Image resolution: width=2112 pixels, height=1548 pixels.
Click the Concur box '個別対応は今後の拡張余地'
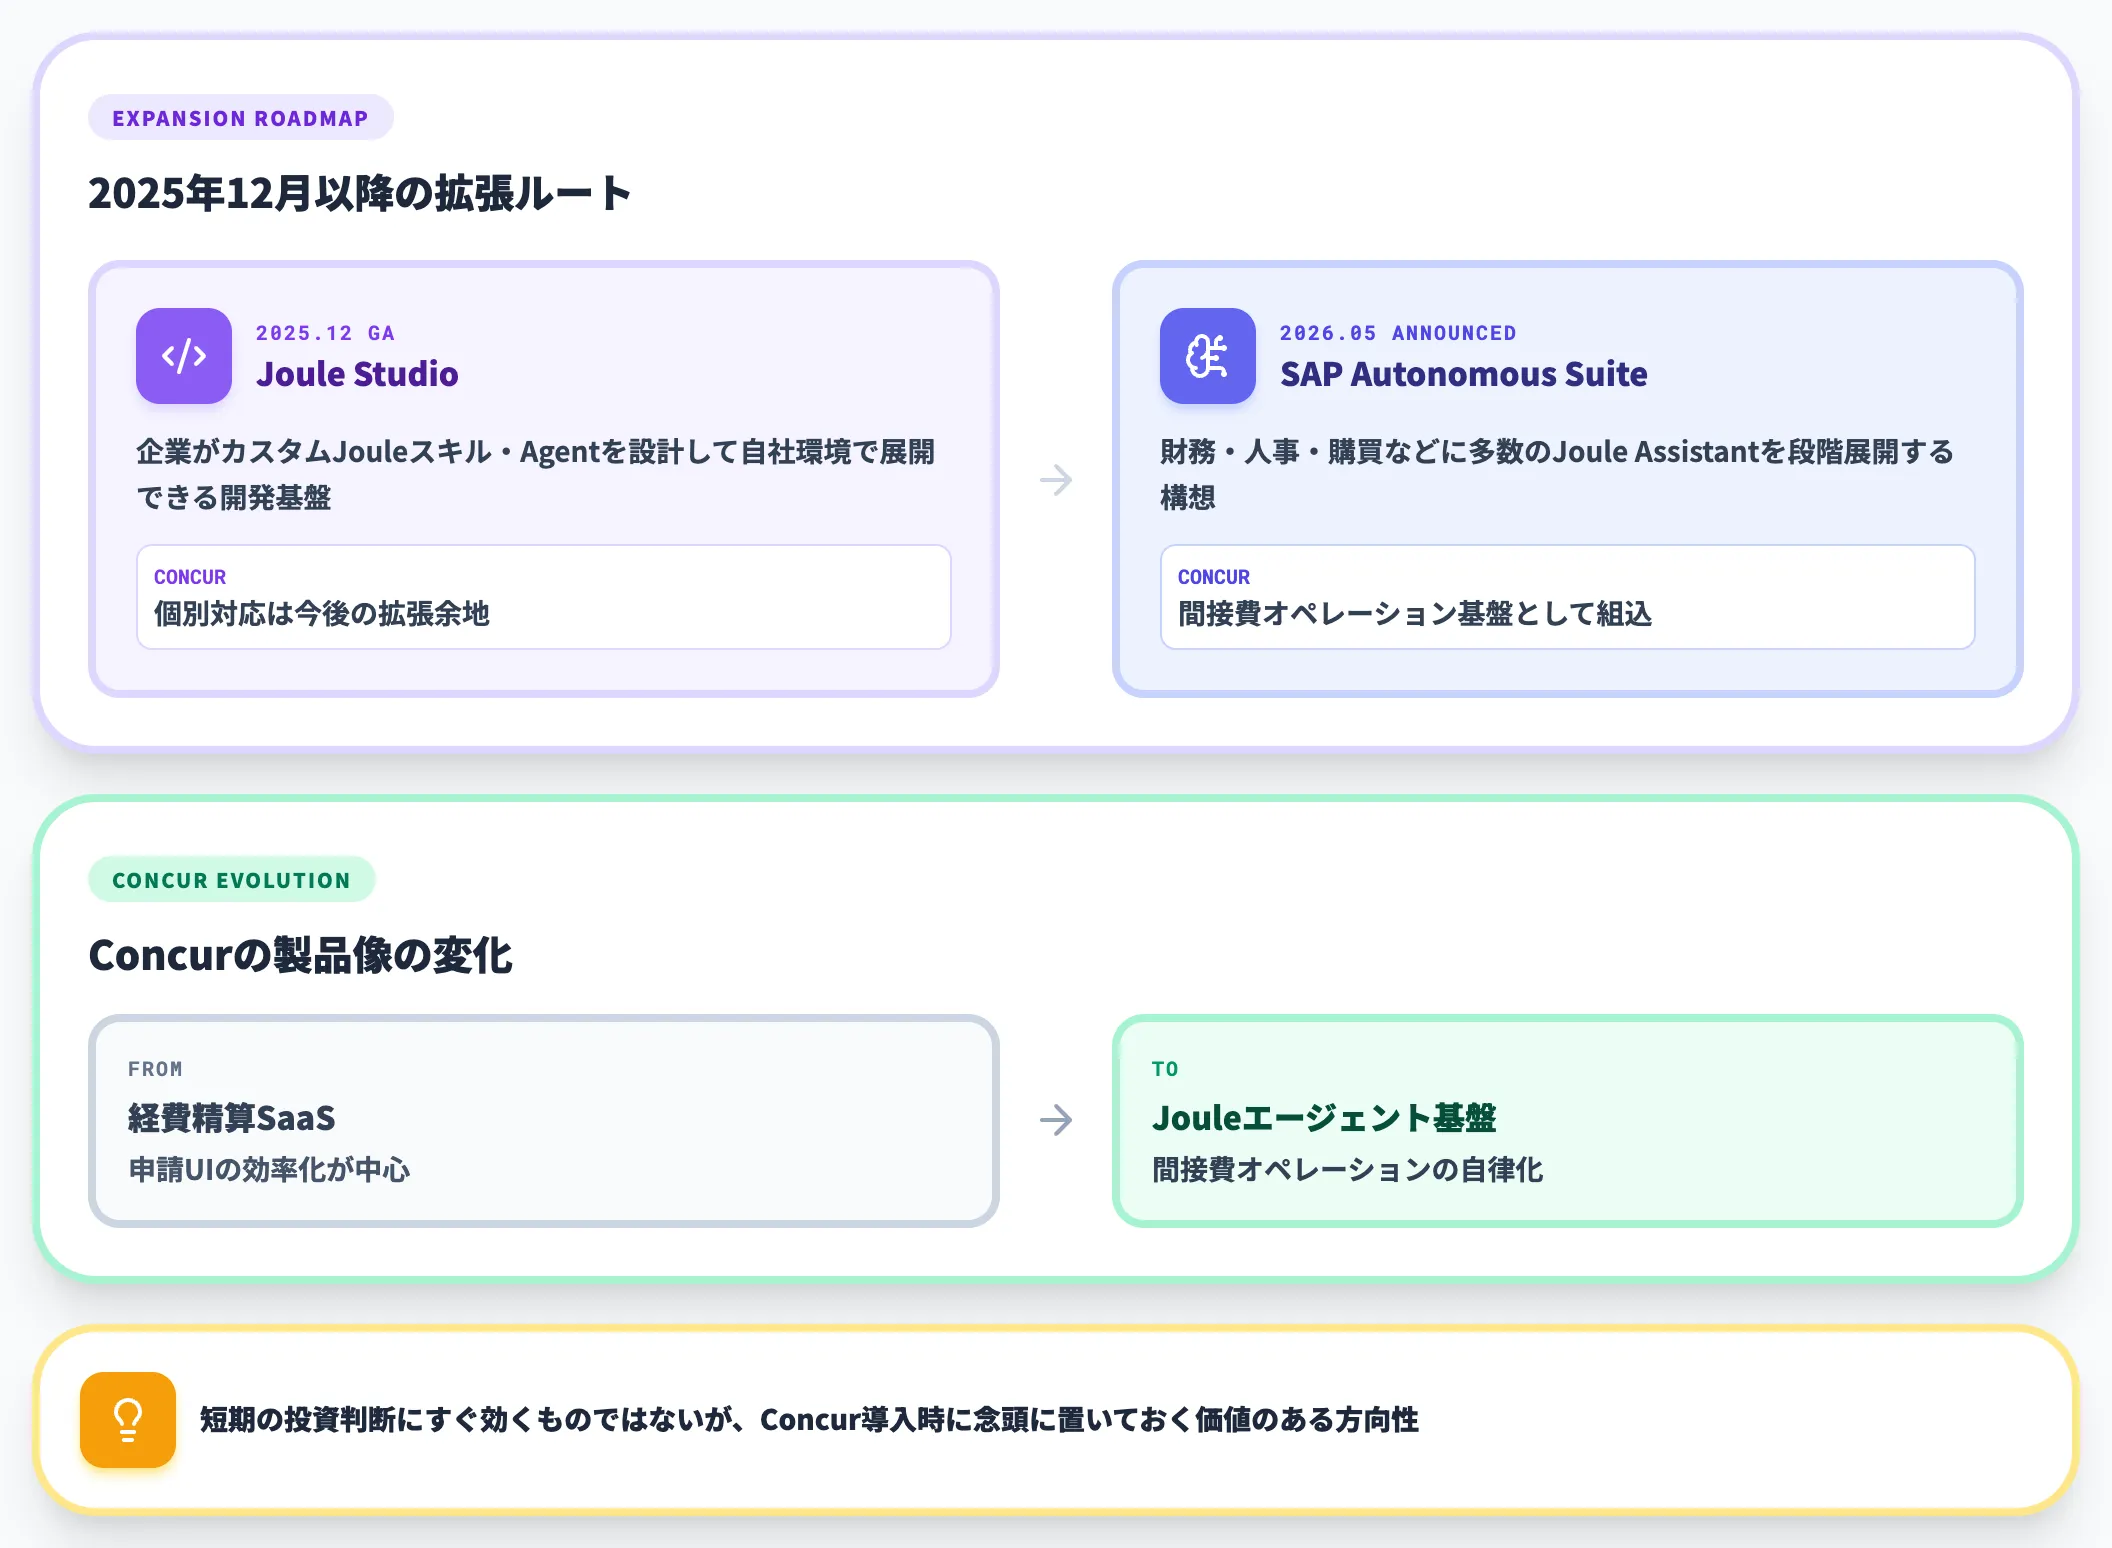click(544, 597)
